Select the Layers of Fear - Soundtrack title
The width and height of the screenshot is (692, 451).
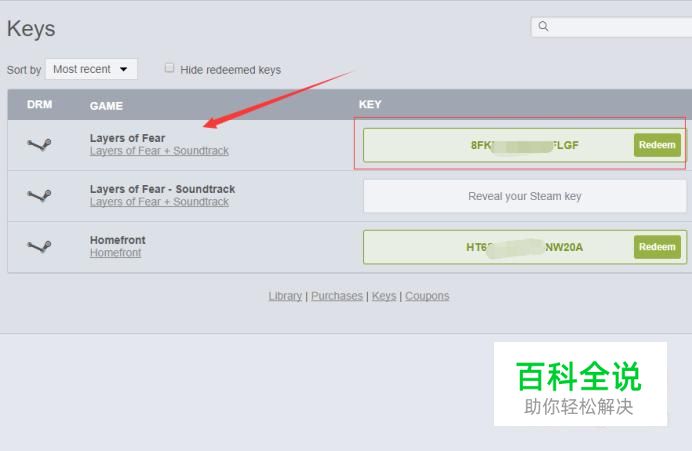tap(162, 189)
